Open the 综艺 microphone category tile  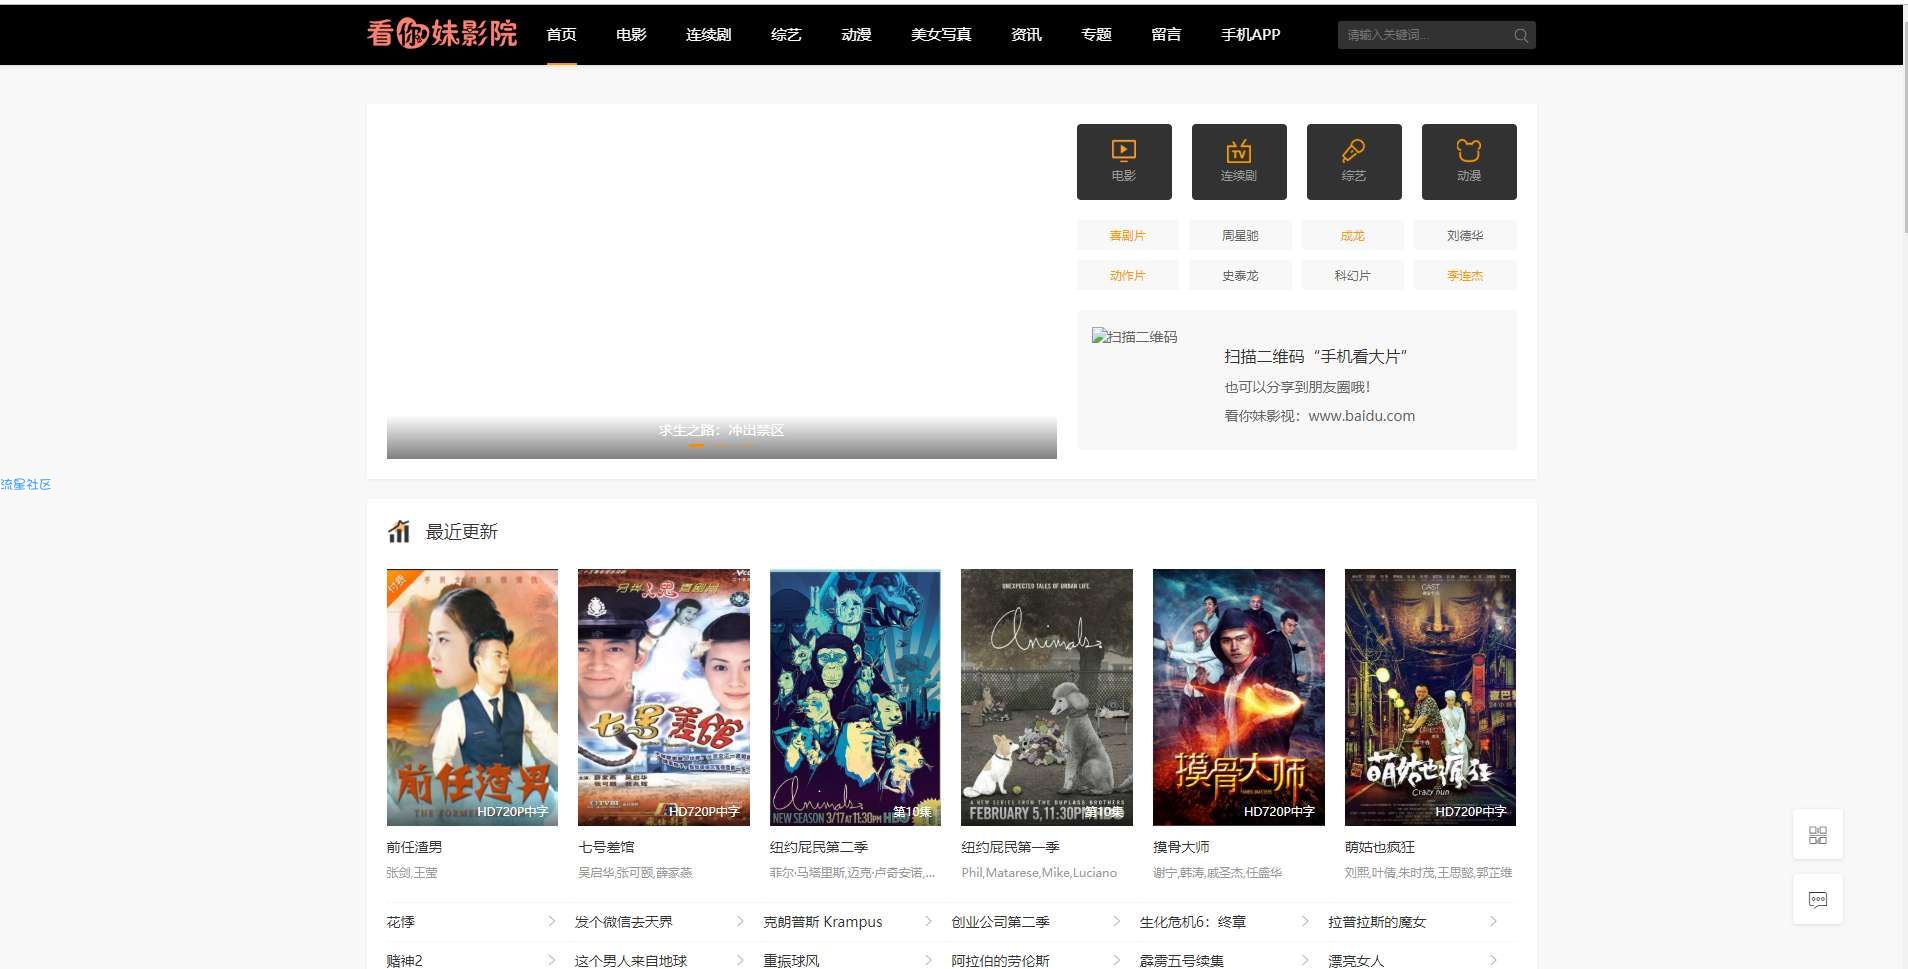click(x=1354, y=162)
